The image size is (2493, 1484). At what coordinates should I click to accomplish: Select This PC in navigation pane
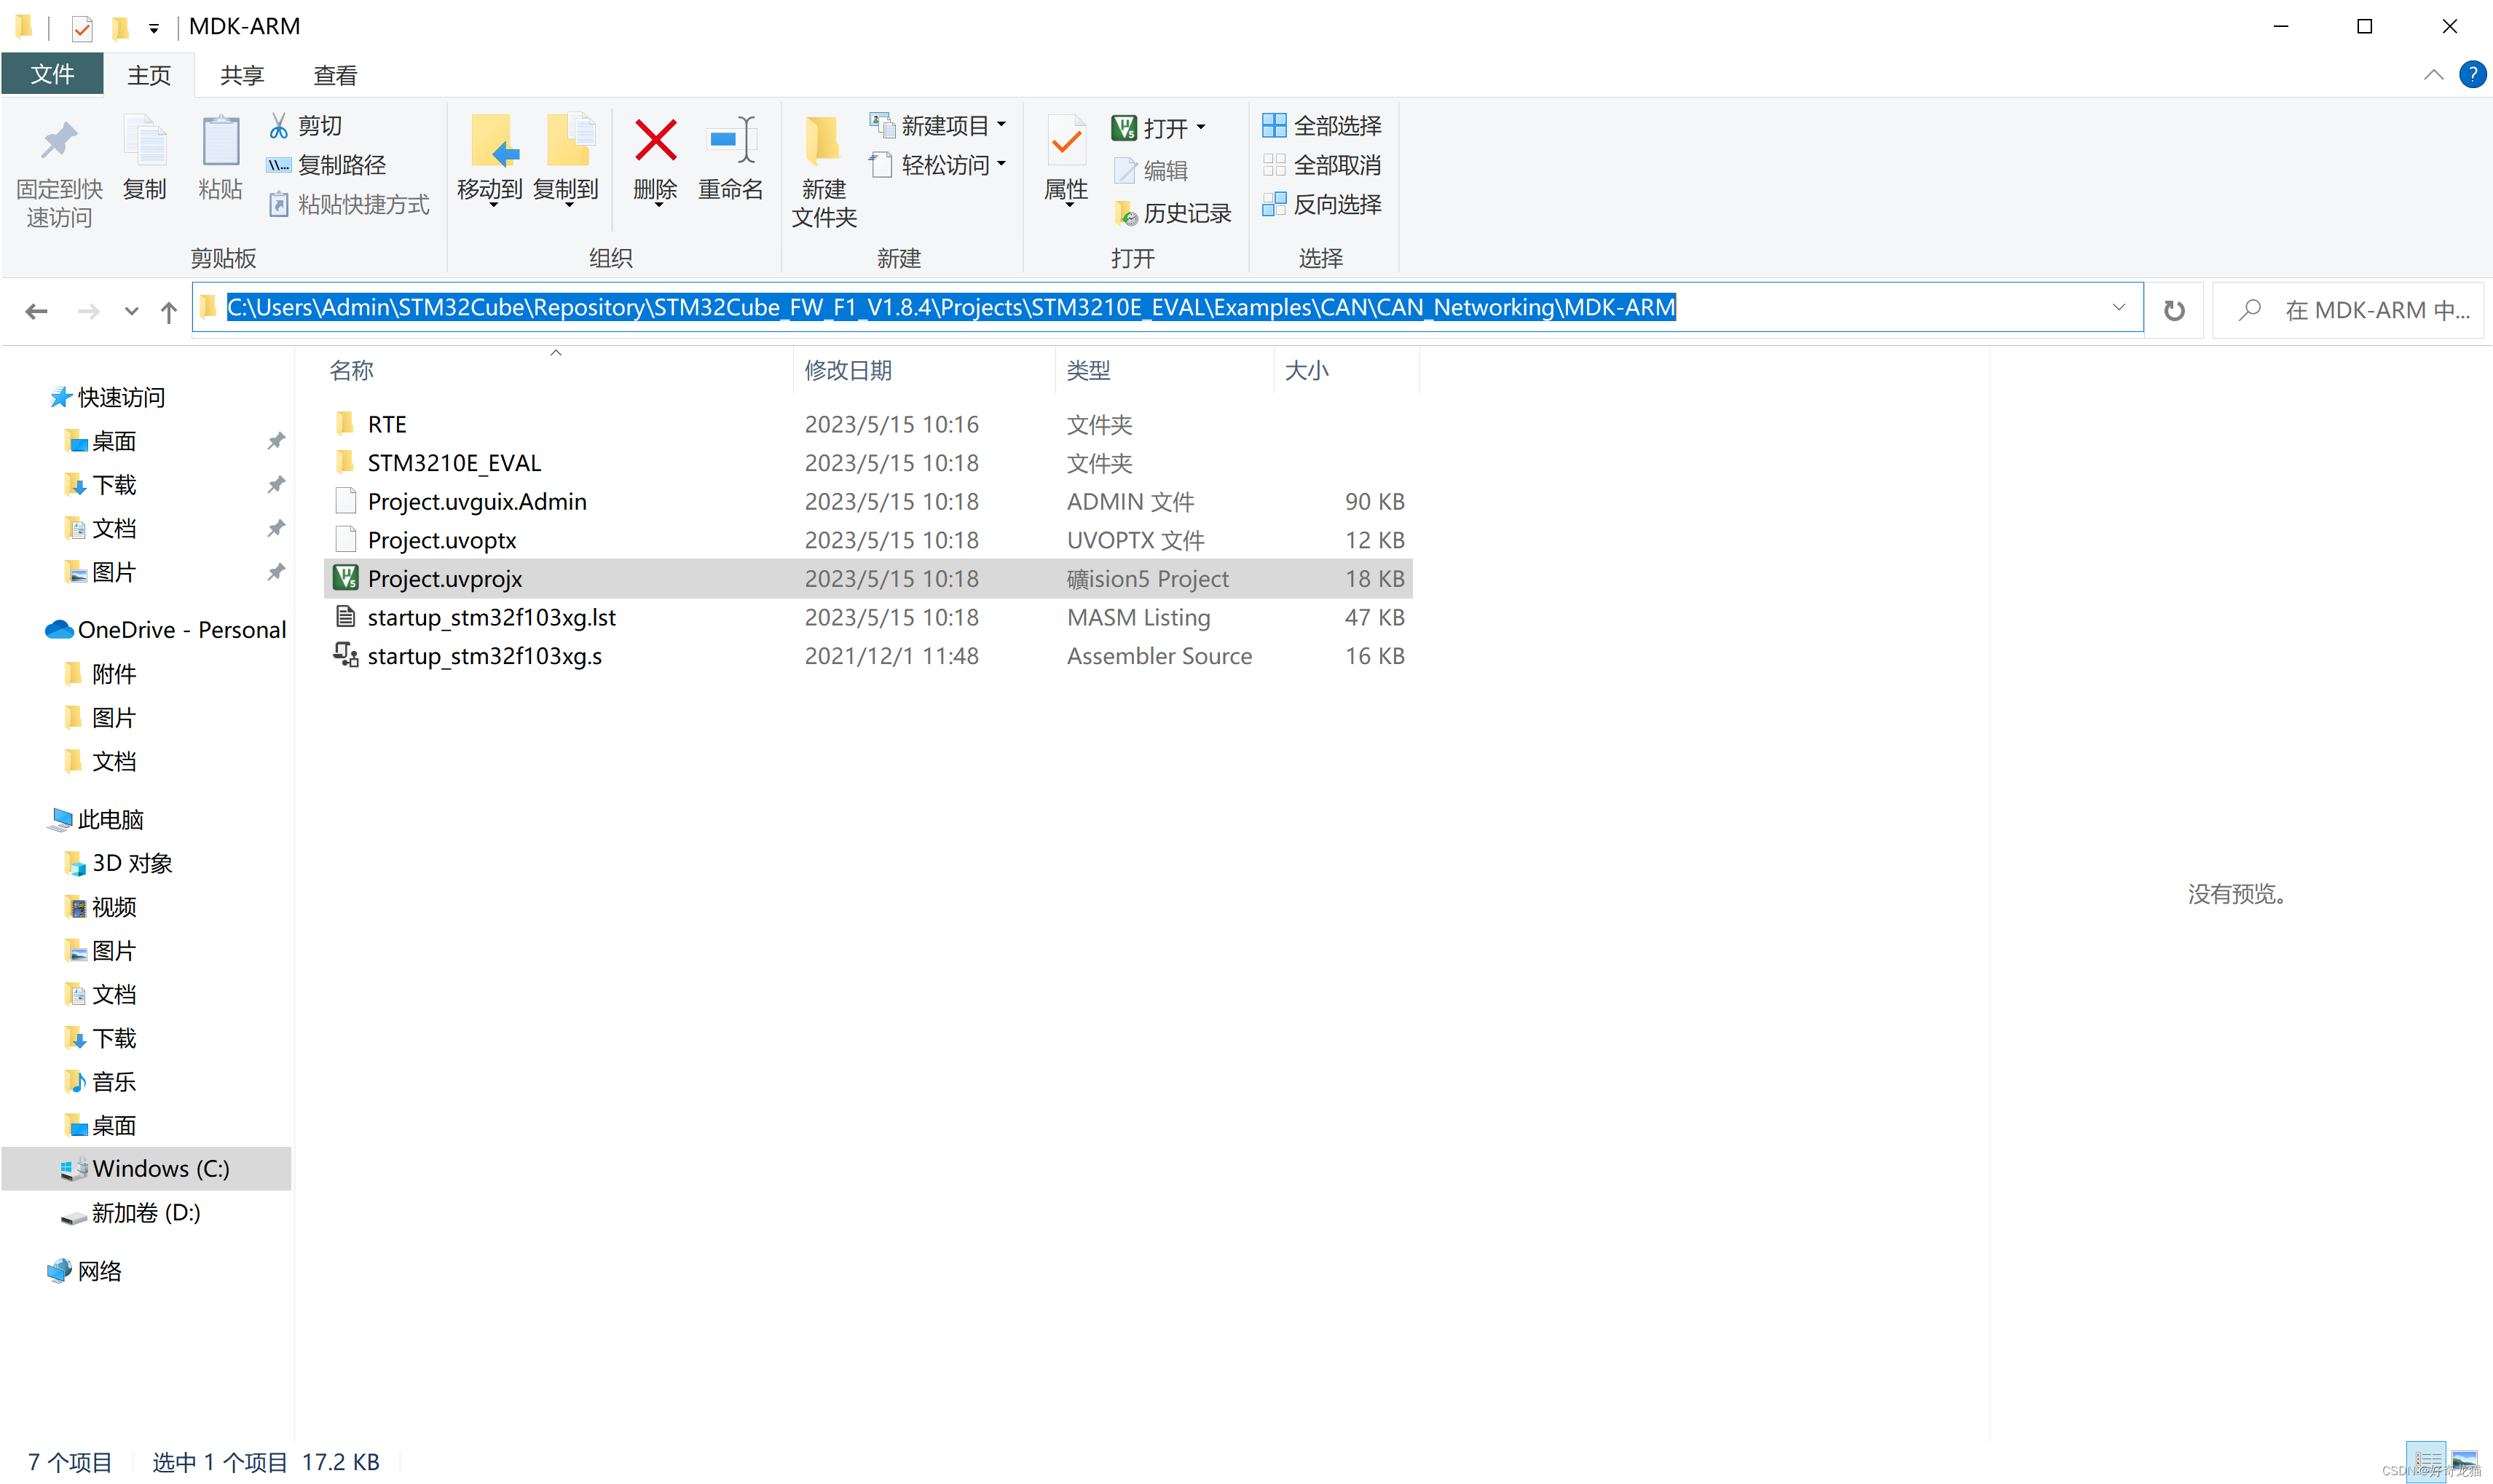97,819
